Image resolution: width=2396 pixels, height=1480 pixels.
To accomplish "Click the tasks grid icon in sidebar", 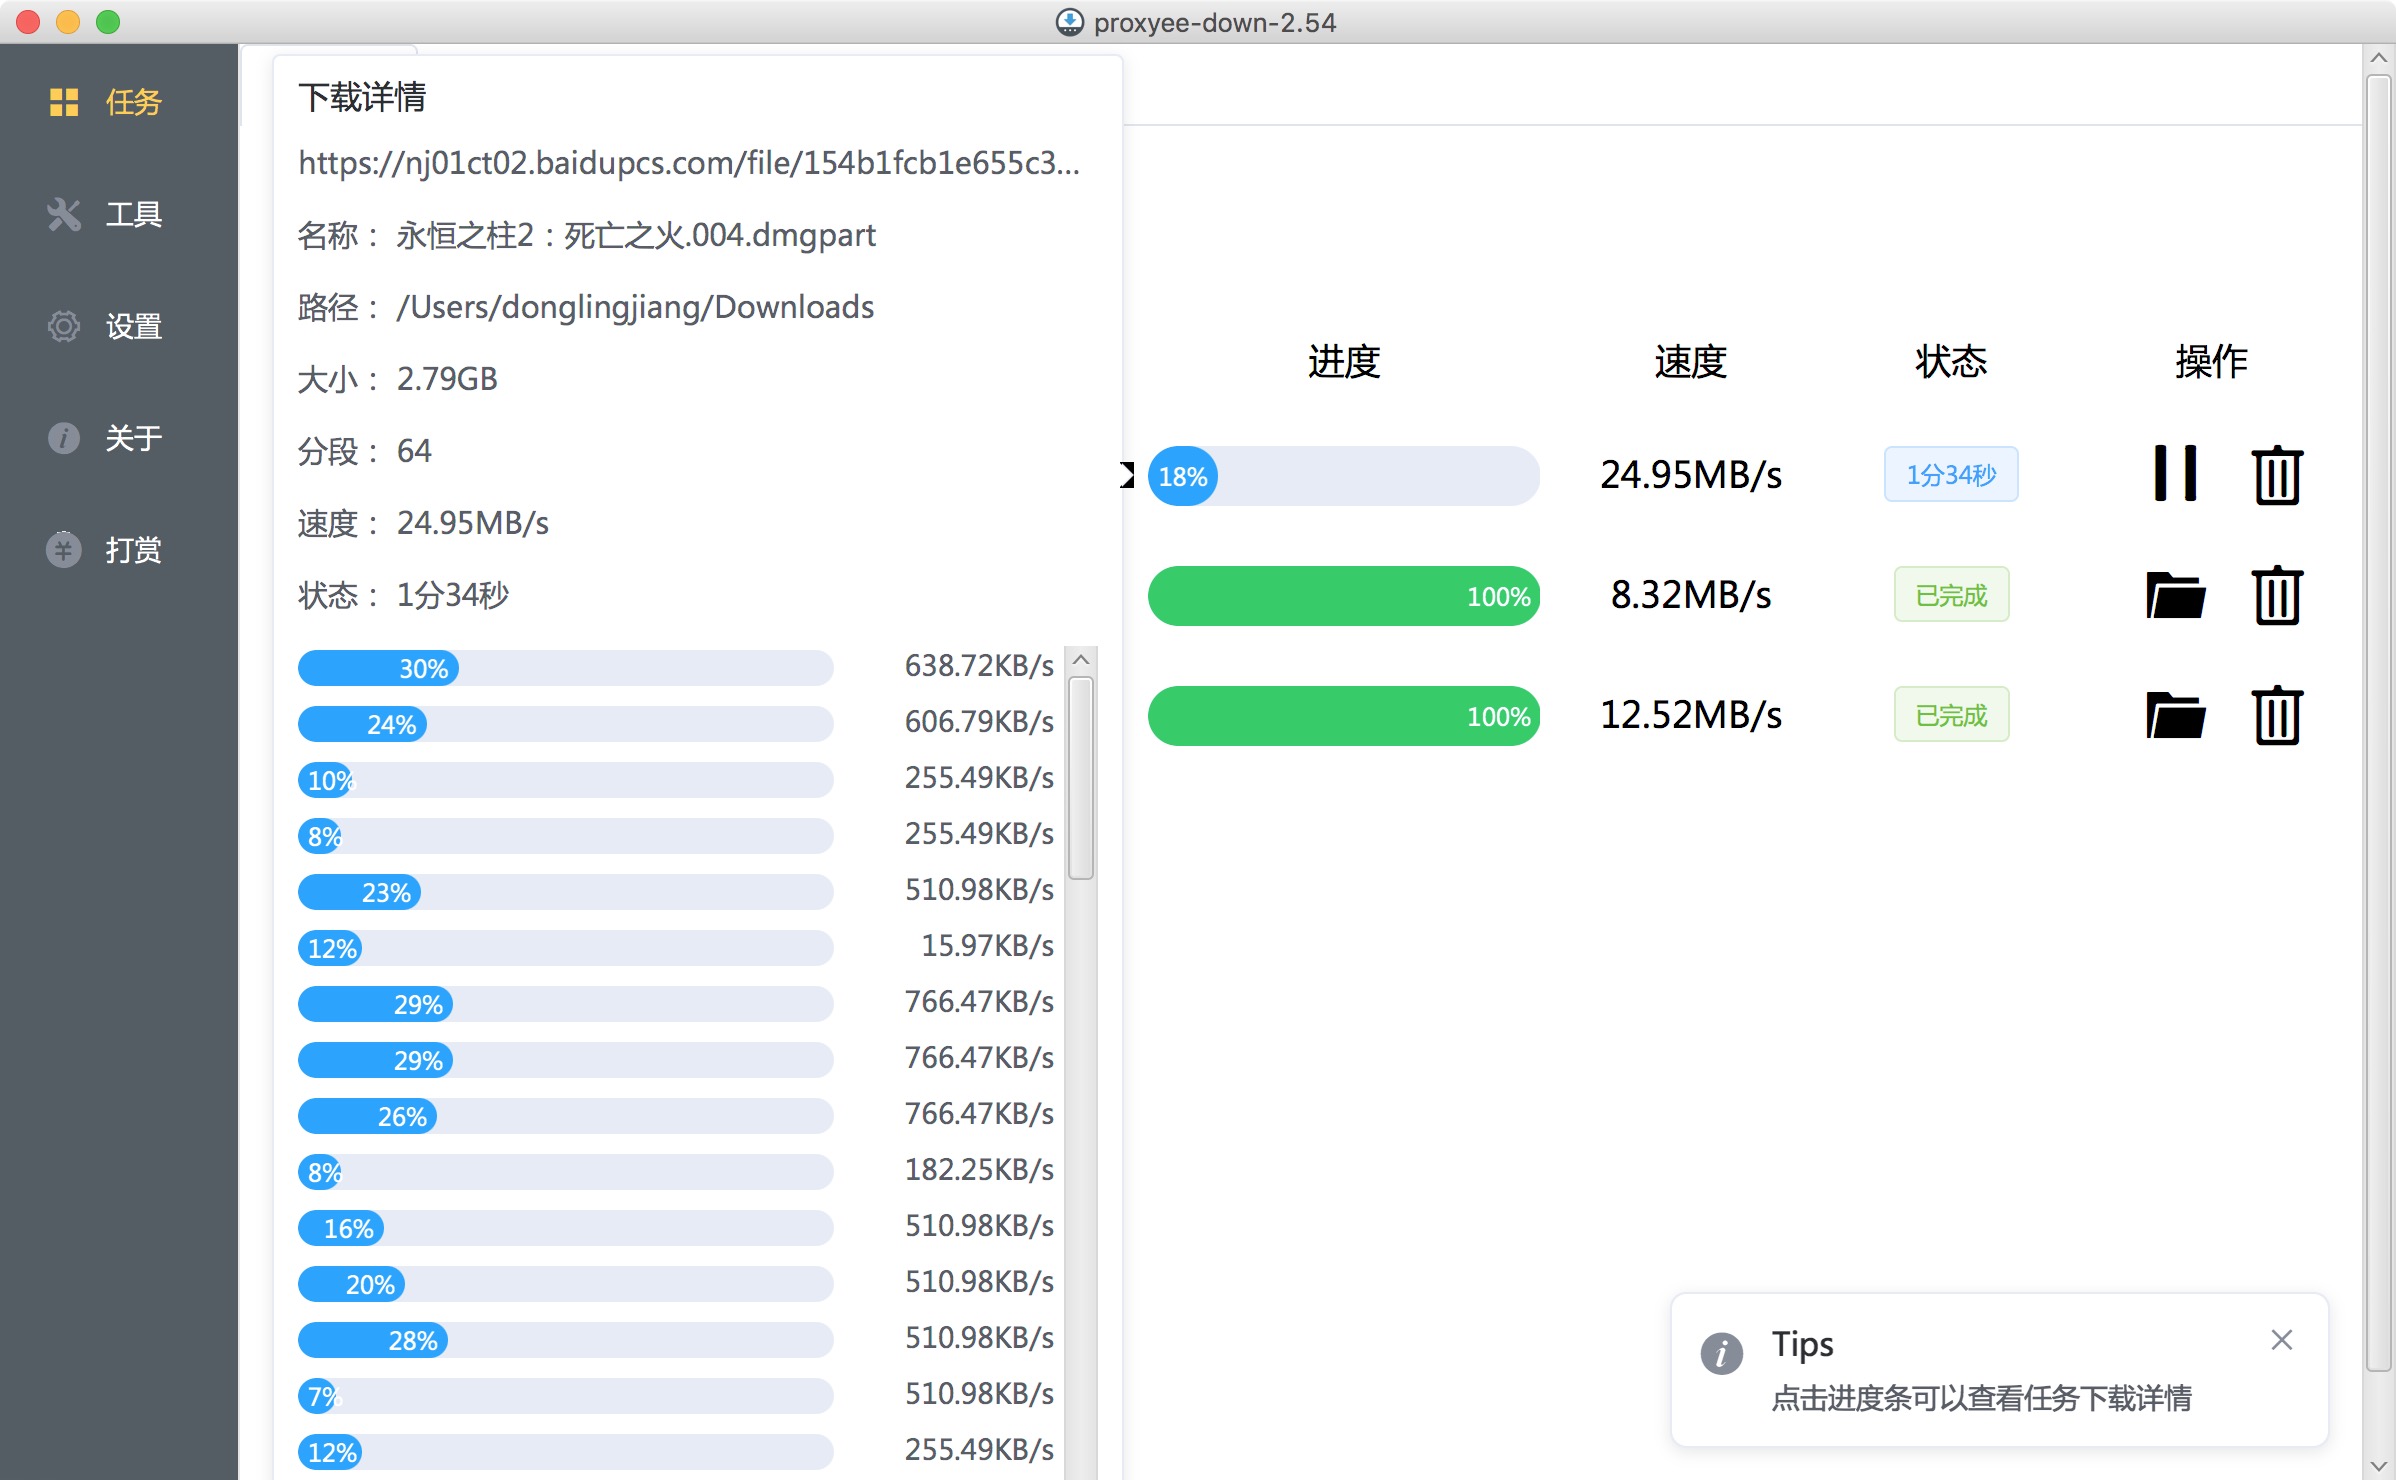I will [64, 102].
